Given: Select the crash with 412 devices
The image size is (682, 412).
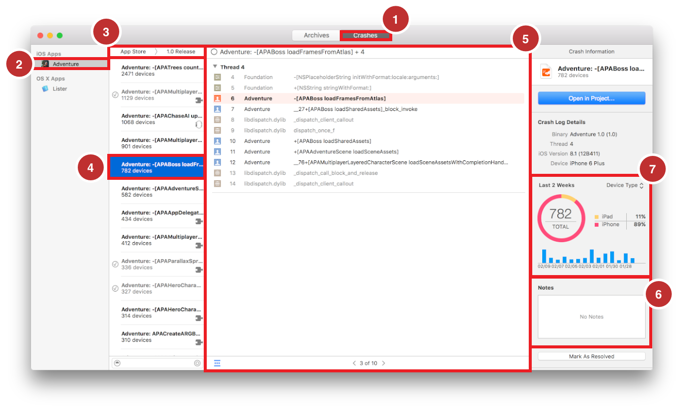Looking at the screenshot, I should point(157,240).
